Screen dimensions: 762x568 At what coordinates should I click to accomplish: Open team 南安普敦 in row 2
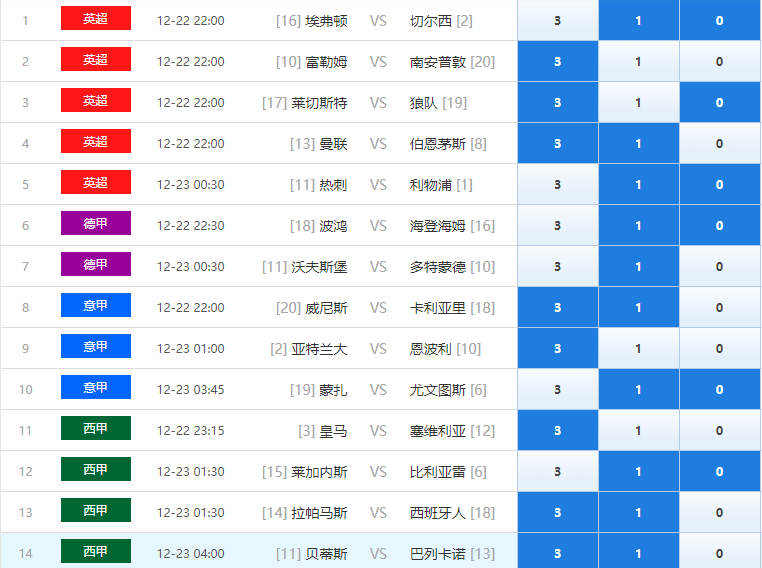438,62
